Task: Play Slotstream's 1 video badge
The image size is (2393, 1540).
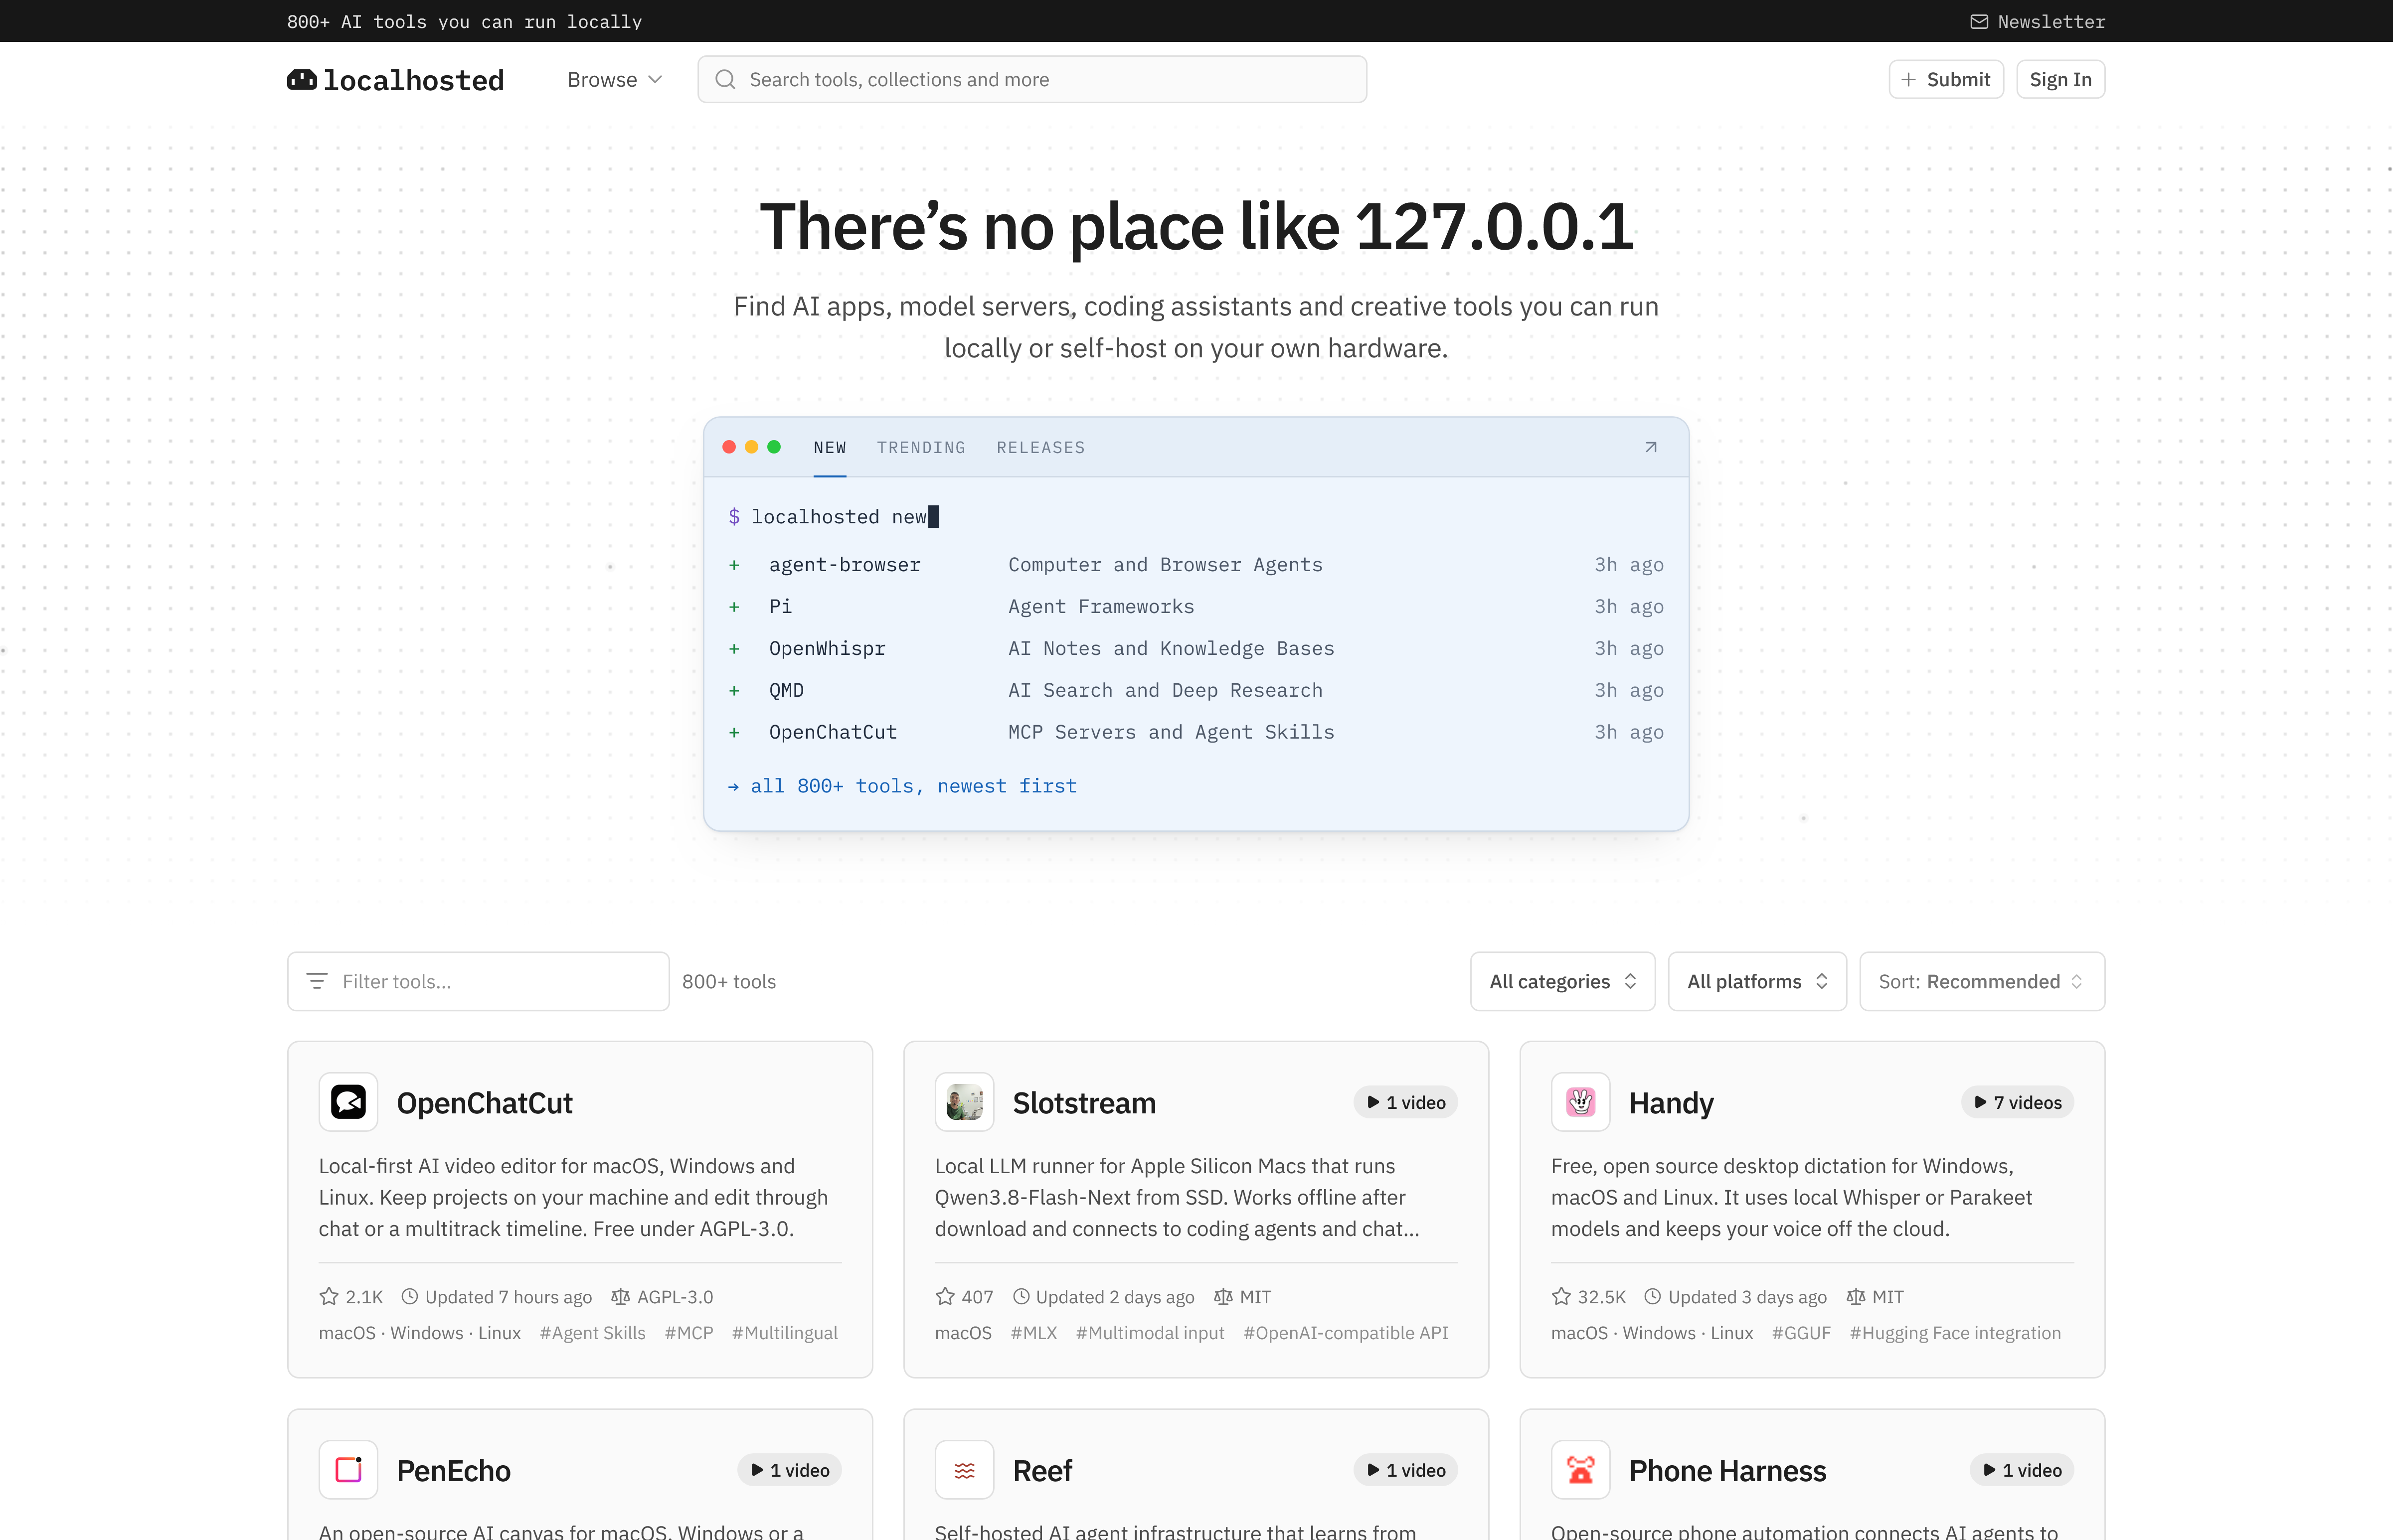Action: (x=1406, y=1102)
